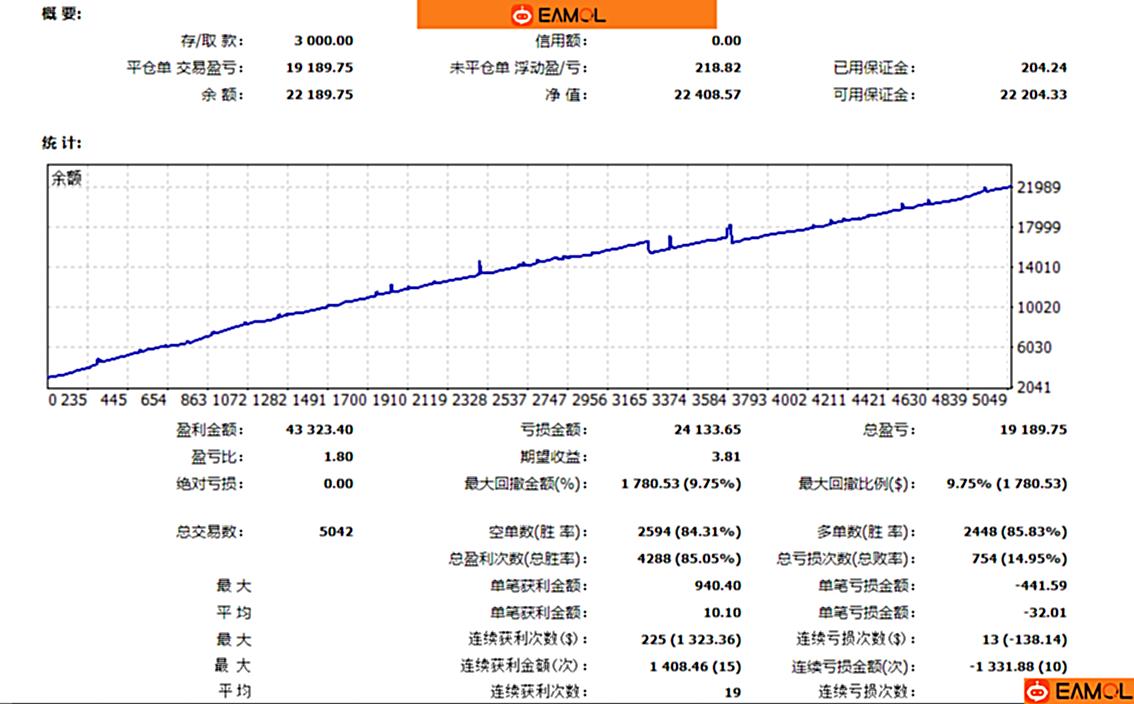Click the 盈亏比 value 1.80
Viewport: 1134px width, 704px height.
click(x=336, y=455)
